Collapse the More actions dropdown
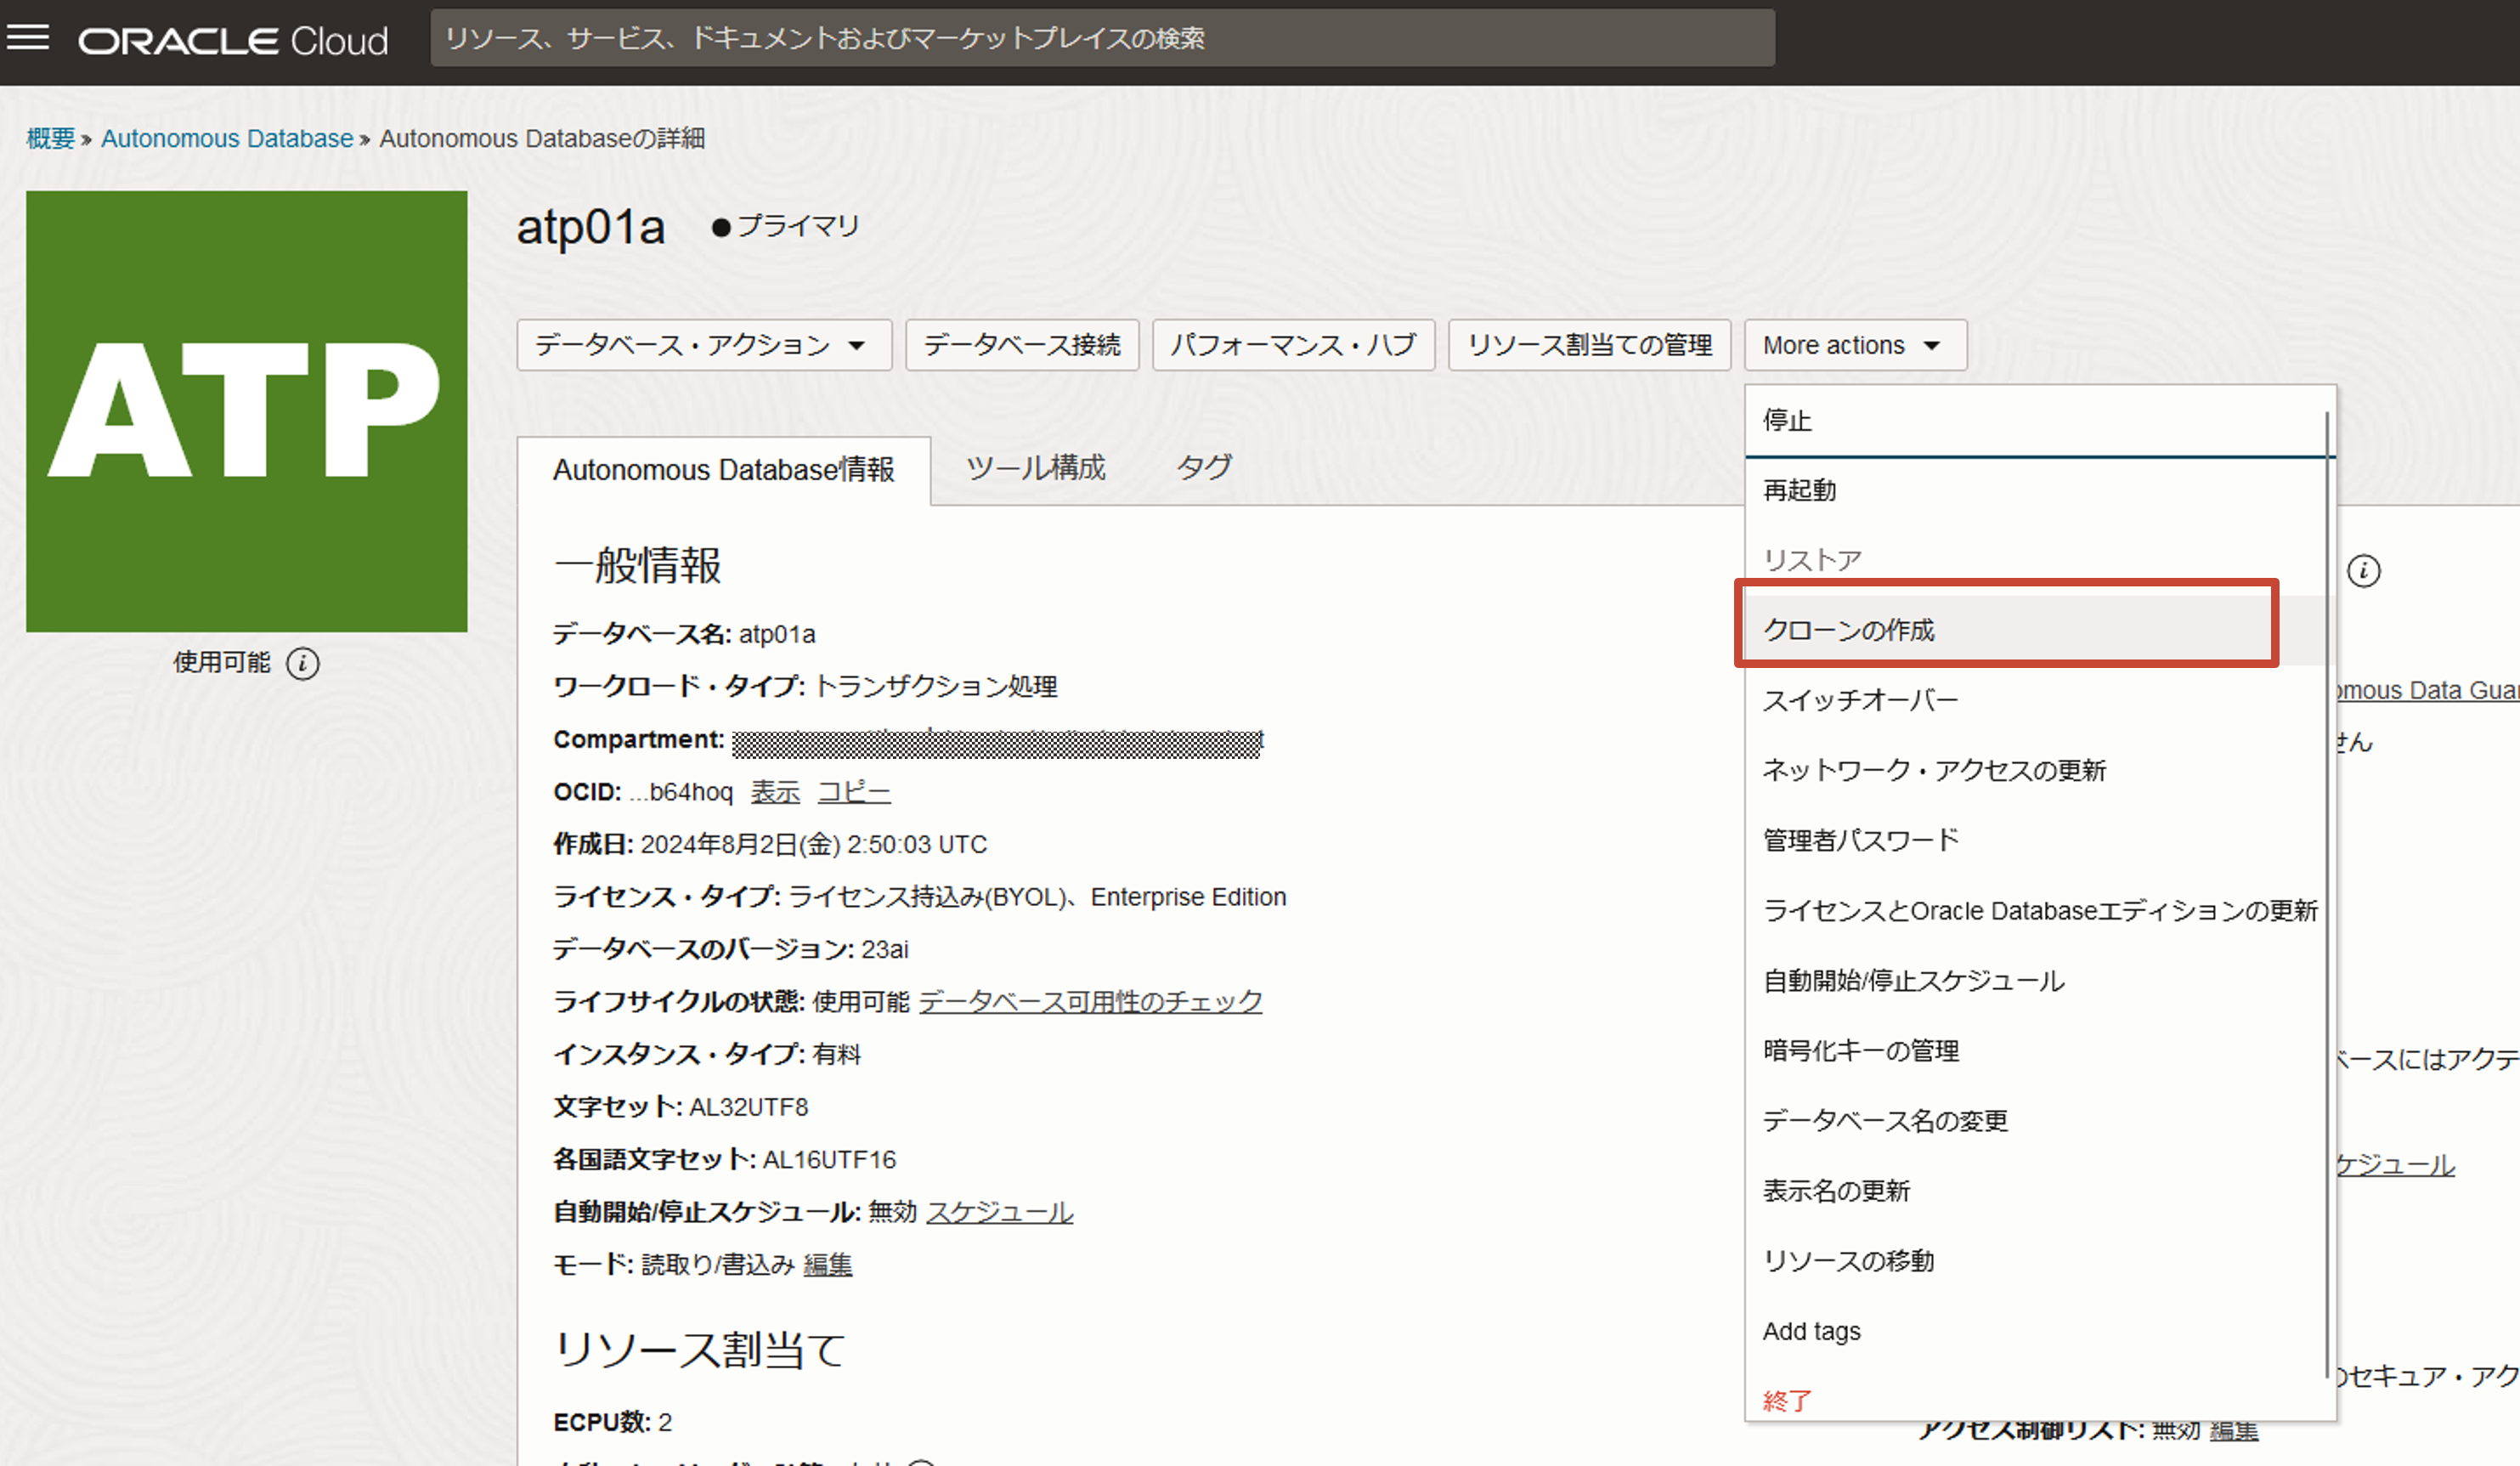 click(x=1854, y=345)
